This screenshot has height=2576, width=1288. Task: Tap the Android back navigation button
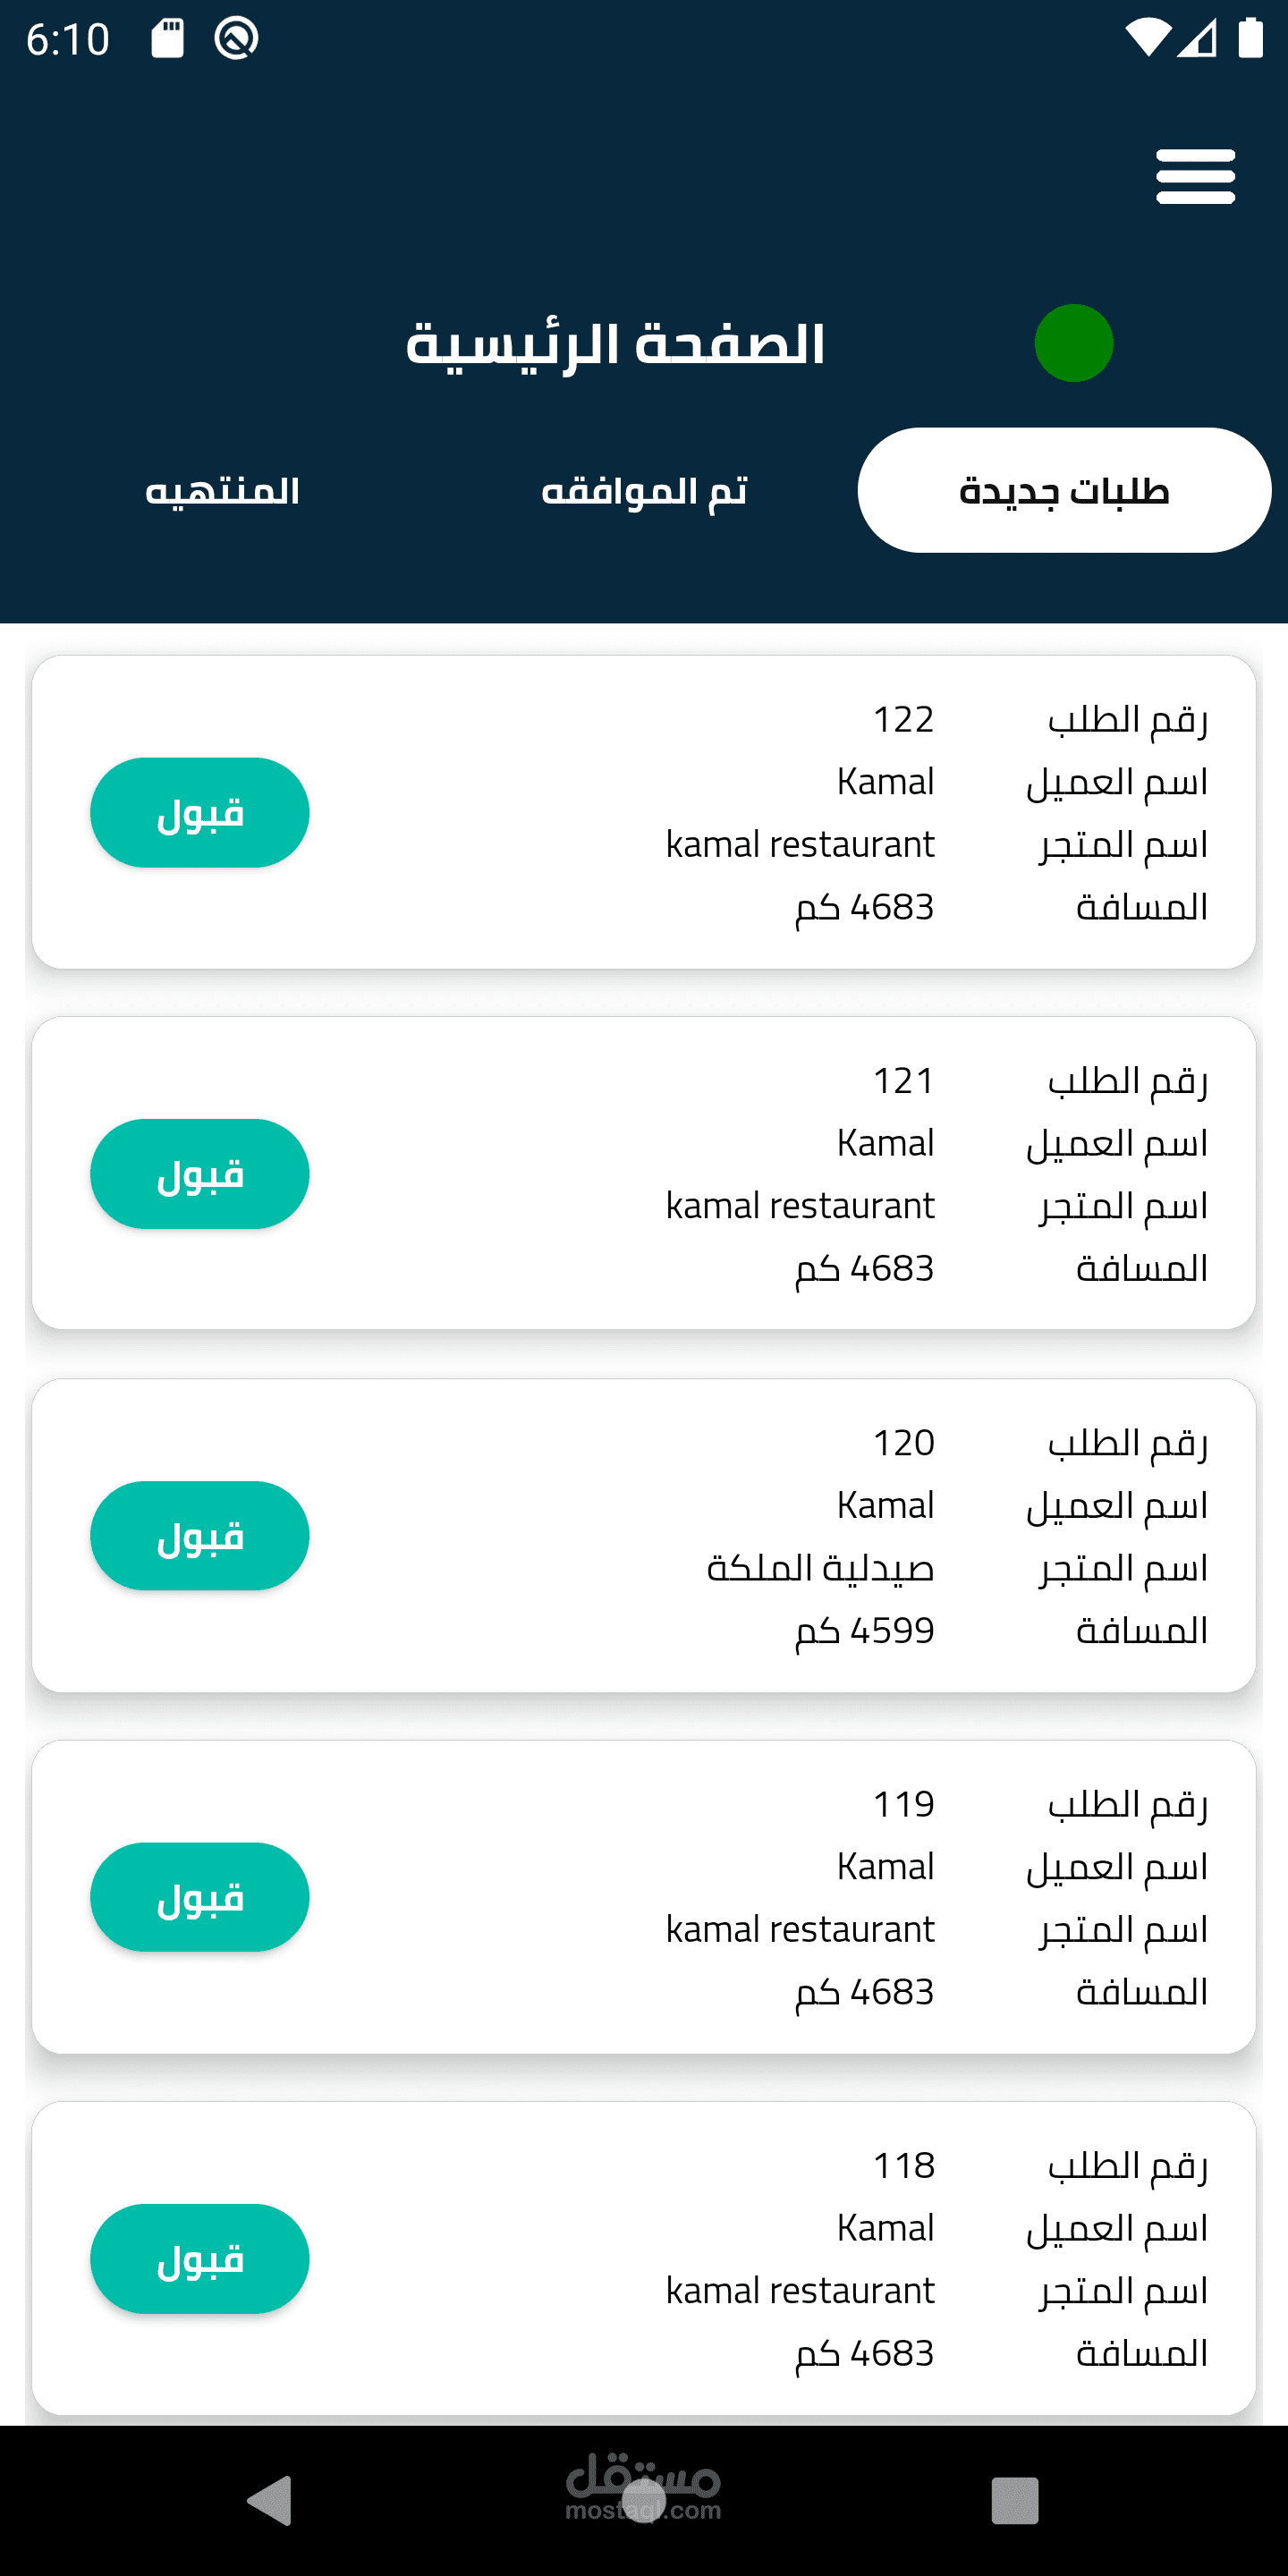(270, 2500)
